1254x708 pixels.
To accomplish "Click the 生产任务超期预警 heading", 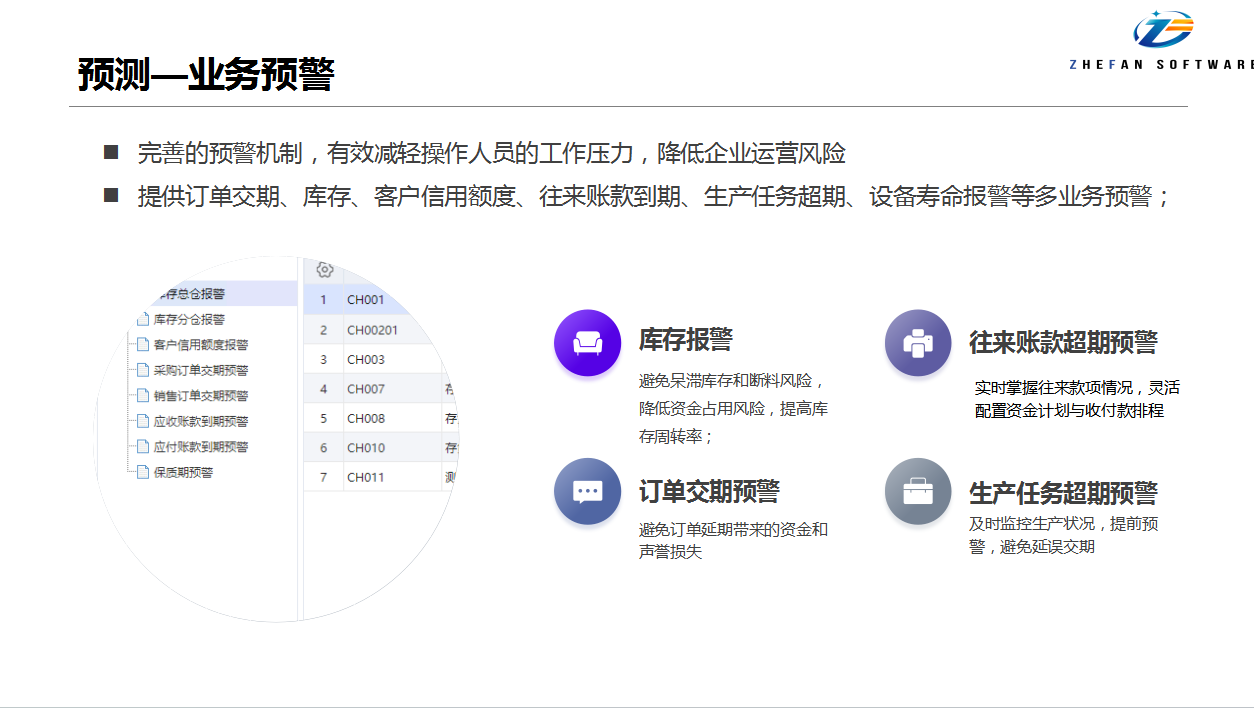I will click(1063, 493).
